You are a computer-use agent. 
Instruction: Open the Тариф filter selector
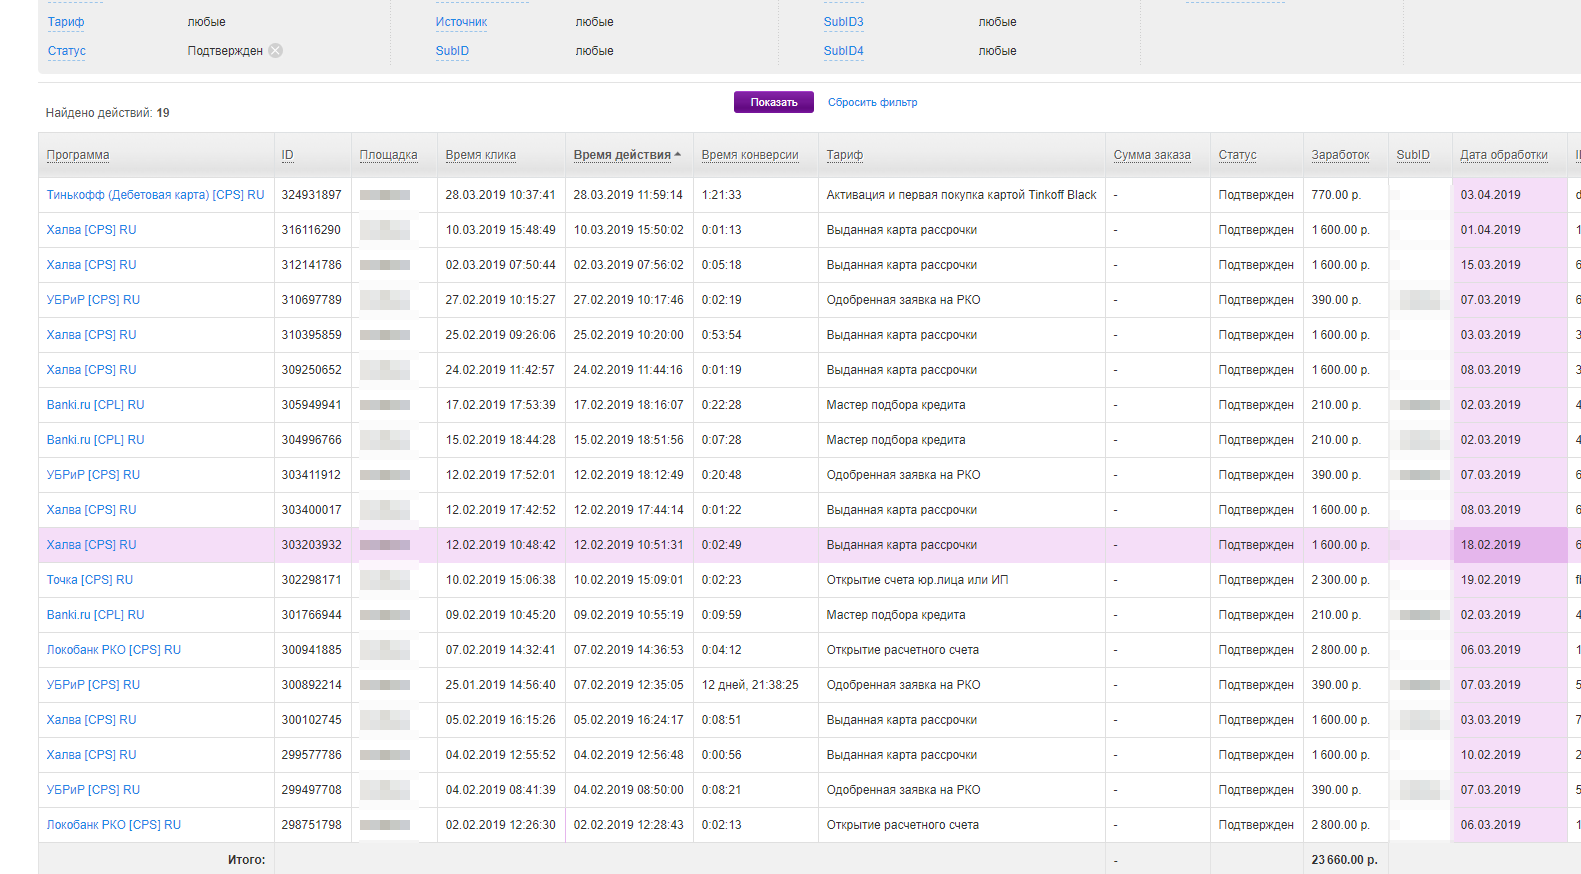(66, 22)
